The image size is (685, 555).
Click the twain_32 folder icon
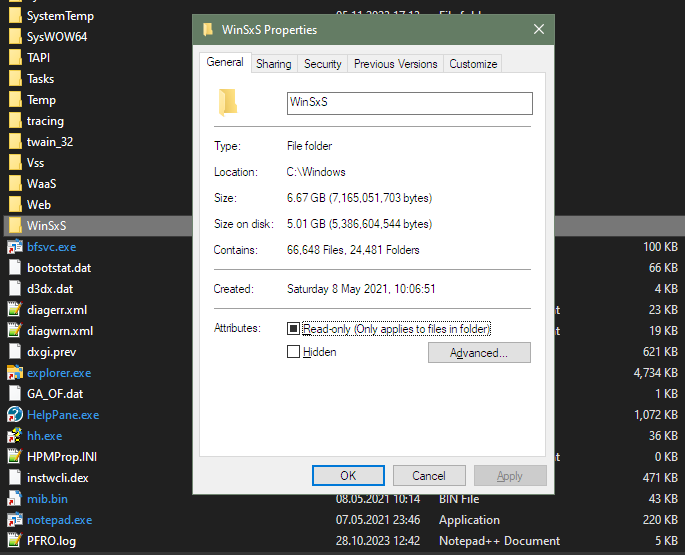[x=15, y=142]
